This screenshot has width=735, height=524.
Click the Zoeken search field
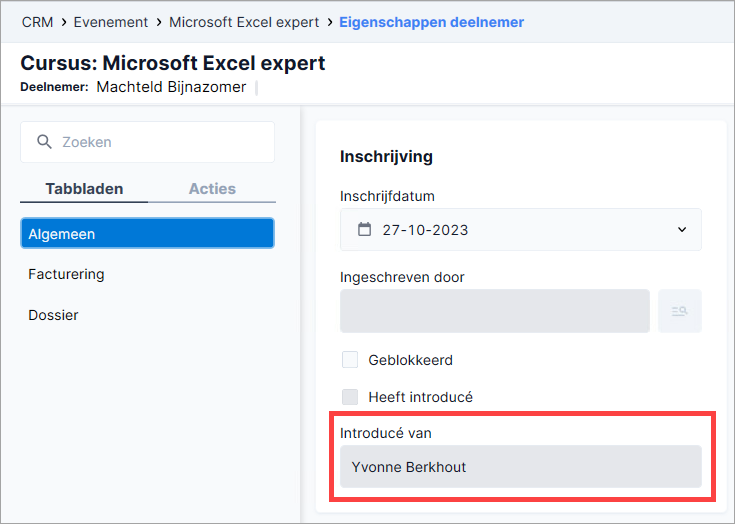point(147,142)
